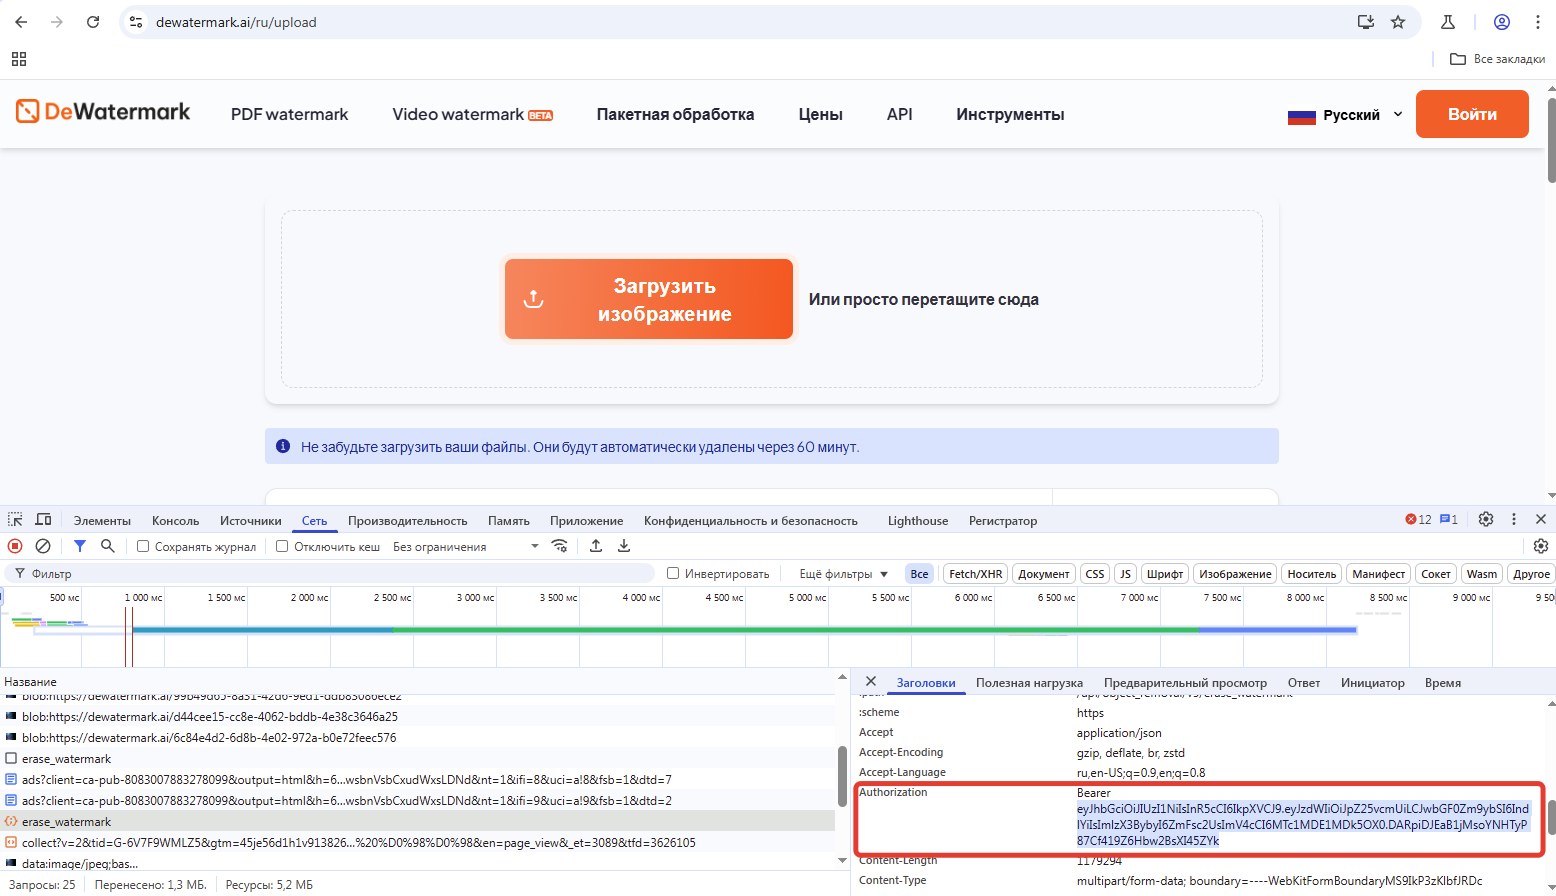Go back to previous page

[x=21, y=22]
